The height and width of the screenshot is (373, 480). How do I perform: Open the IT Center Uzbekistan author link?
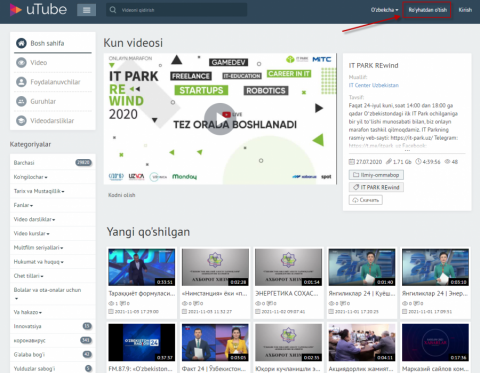point(374,85)
